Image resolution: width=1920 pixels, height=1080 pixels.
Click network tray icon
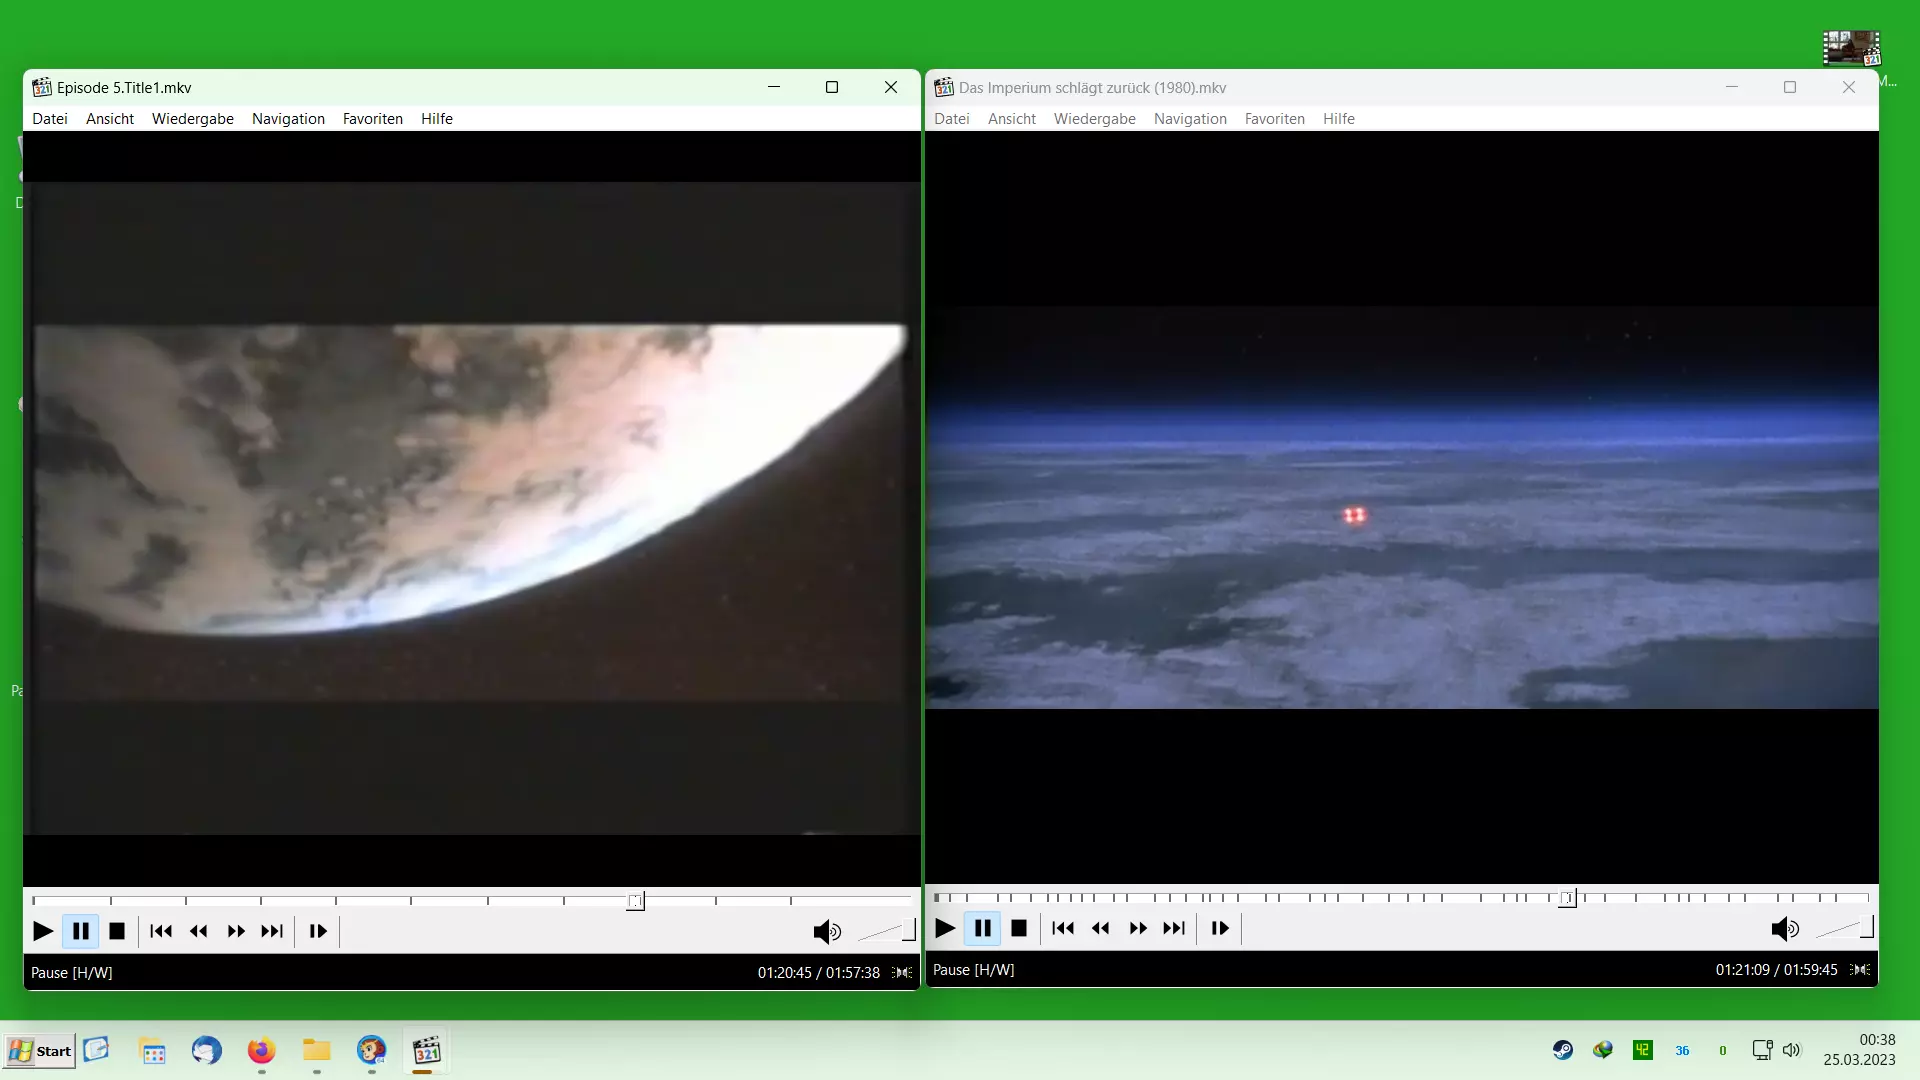tap(1762, 1050)
